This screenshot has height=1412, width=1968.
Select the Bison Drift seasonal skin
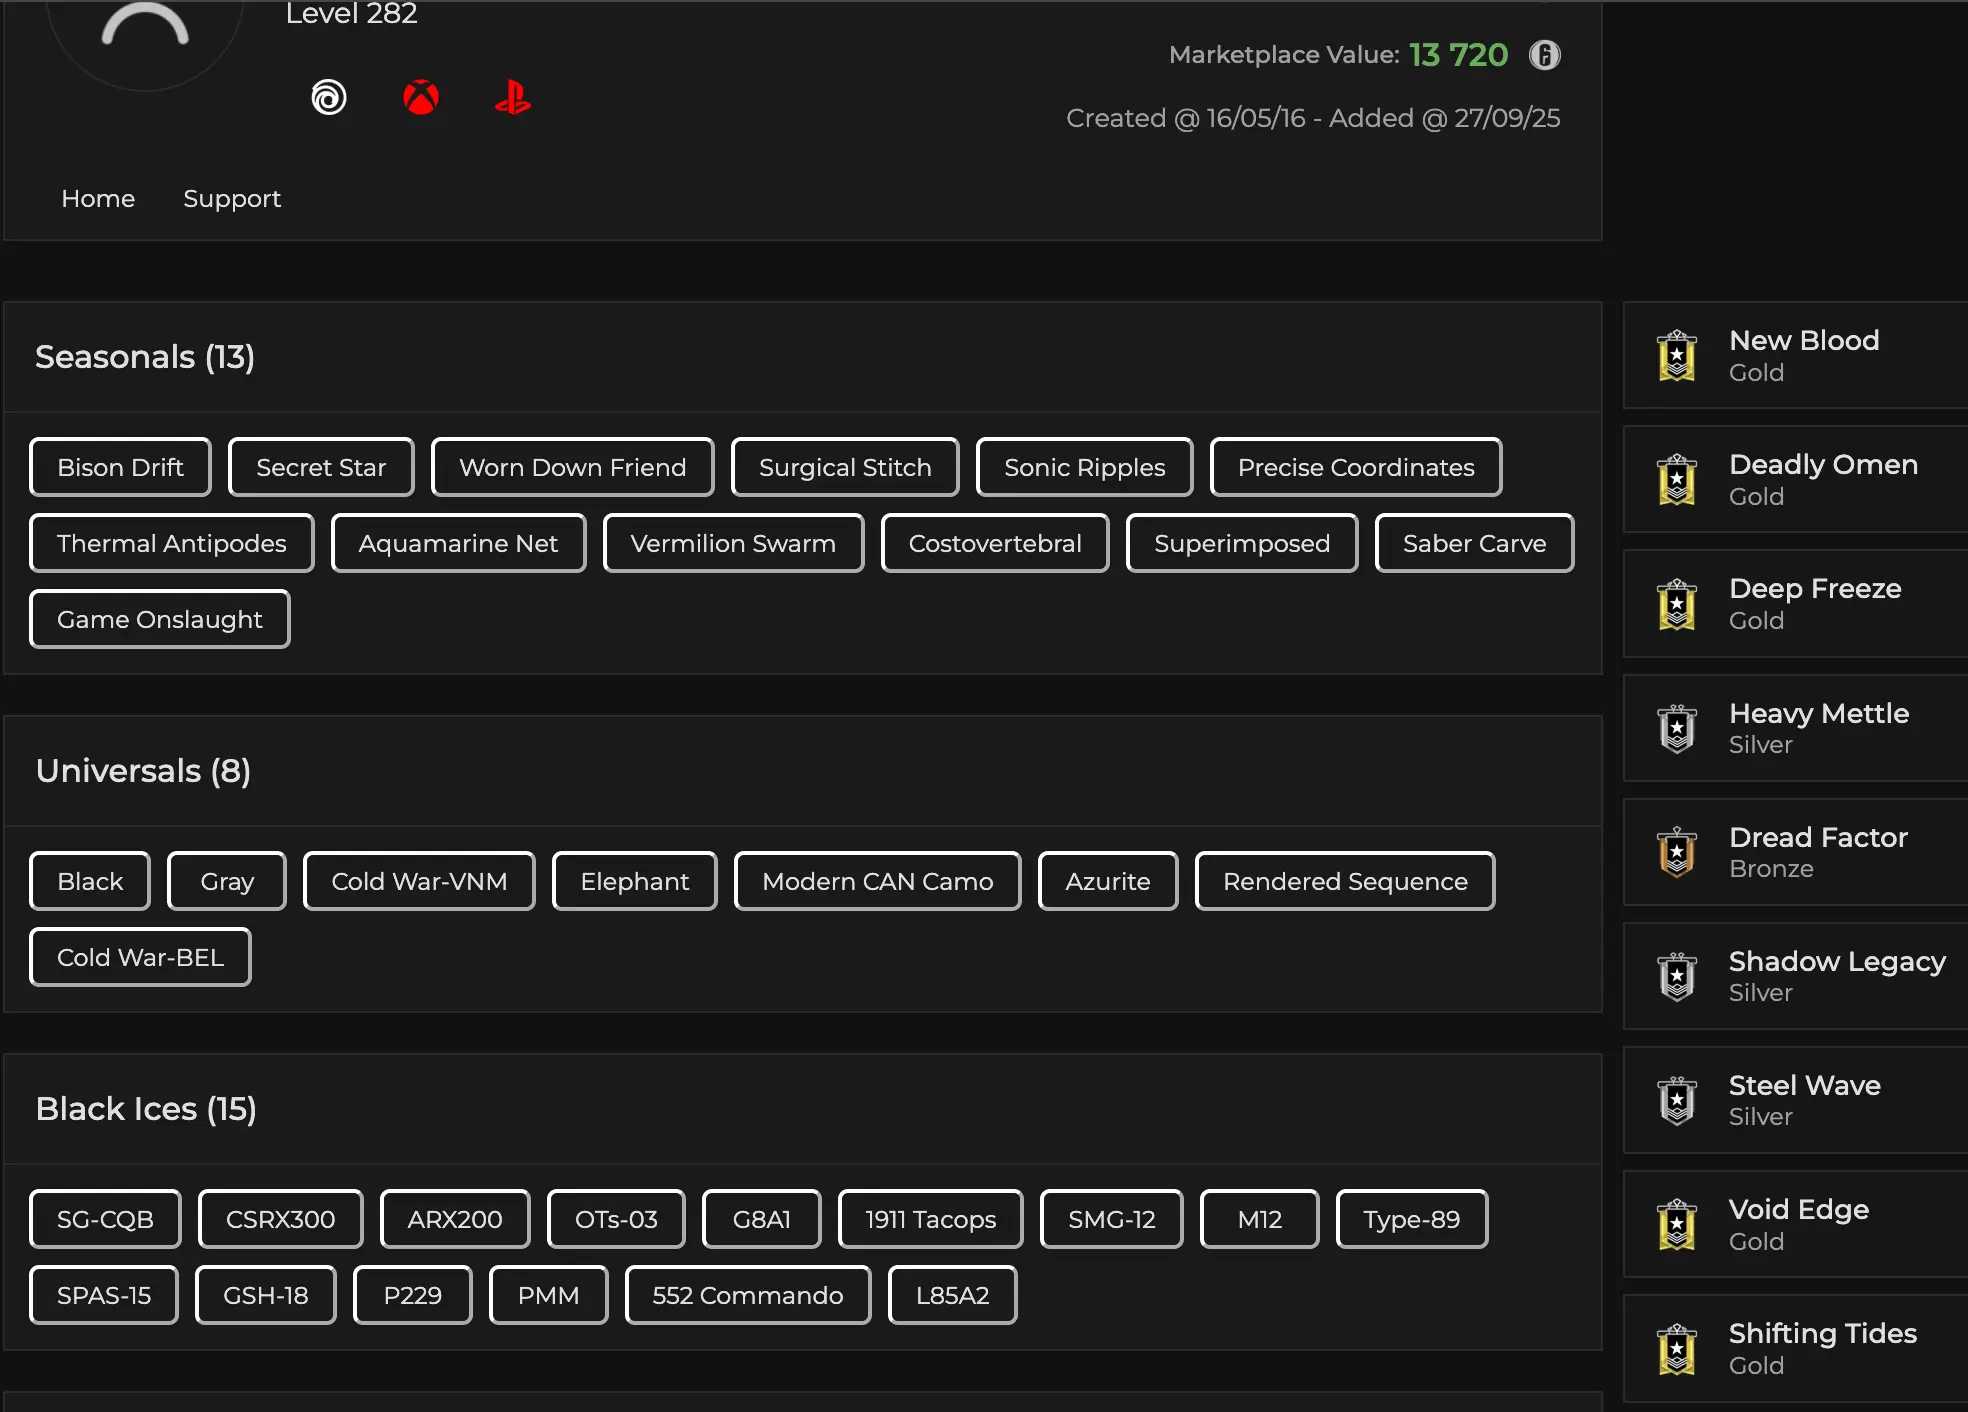pyautogui.click(x=120, y=467)
